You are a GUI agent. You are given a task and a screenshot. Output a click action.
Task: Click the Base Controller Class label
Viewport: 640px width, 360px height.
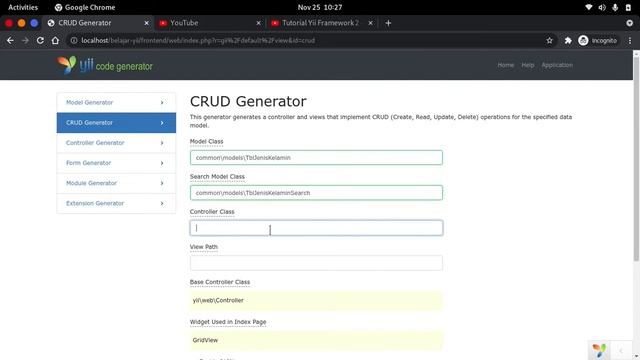click(220, 282)
